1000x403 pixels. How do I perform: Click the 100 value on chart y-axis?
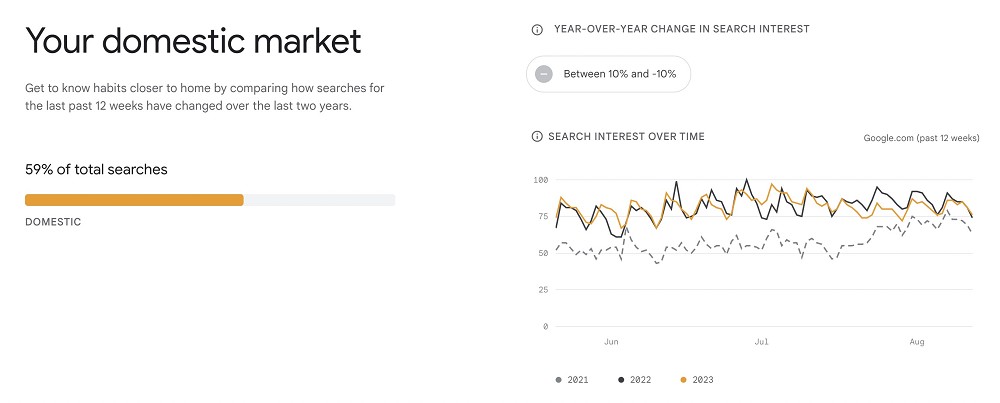(540, 180)
